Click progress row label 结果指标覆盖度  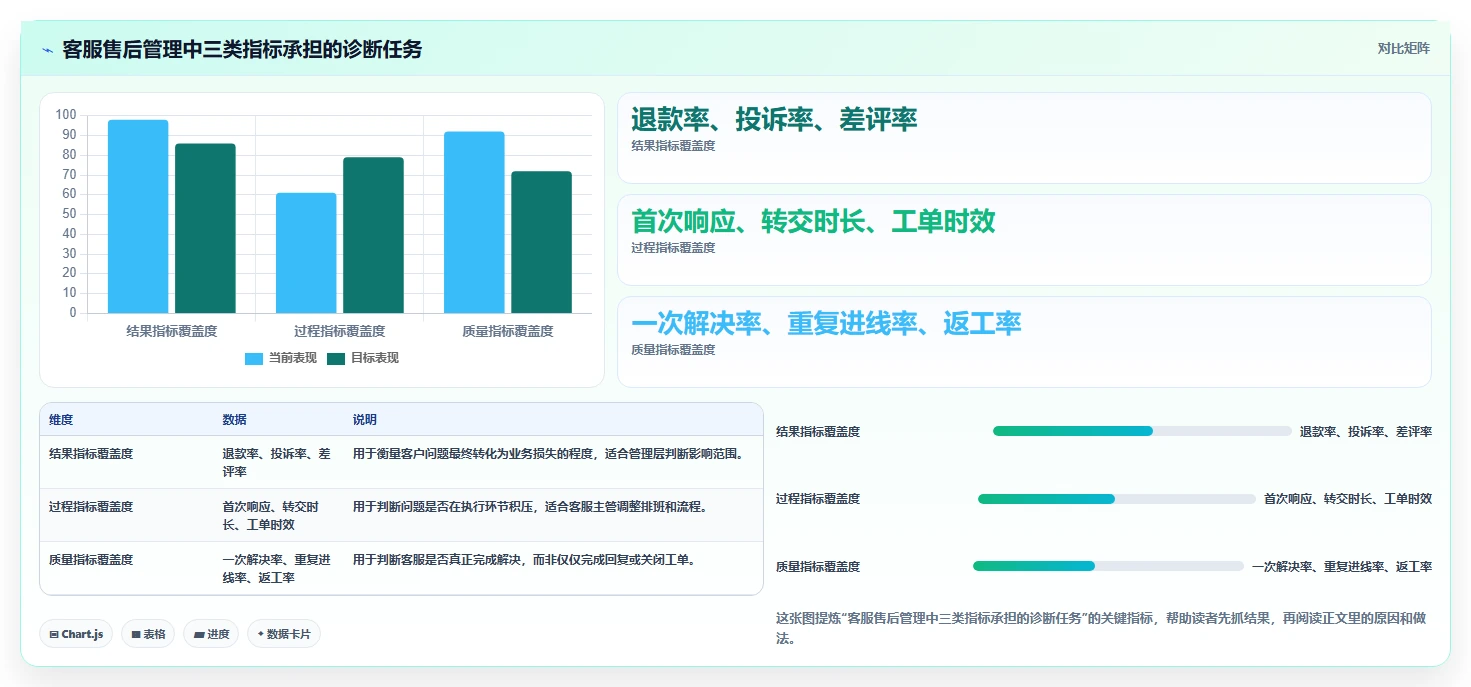pyautogui.click(x=818, y=432)
